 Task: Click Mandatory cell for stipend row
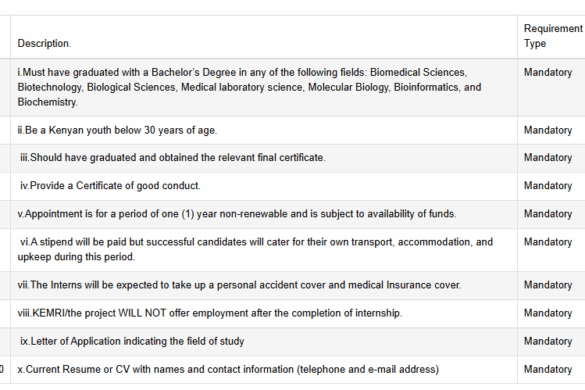coord(548,242)
